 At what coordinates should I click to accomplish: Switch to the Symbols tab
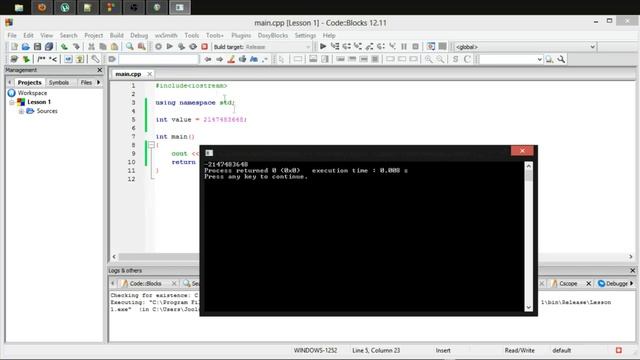[x=59, y=82]
